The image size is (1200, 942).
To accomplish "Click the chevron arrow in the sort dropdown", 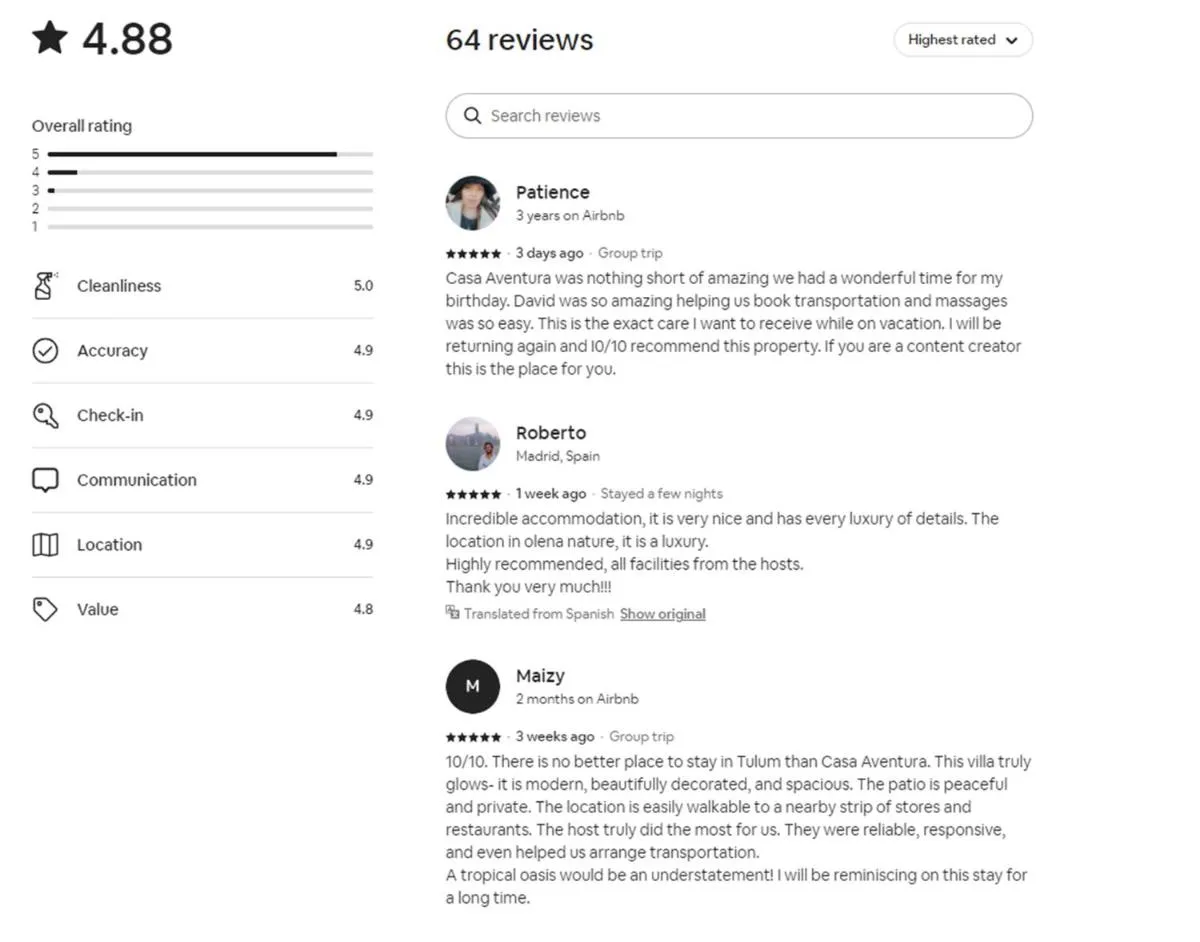I will tap(1012, 41).
